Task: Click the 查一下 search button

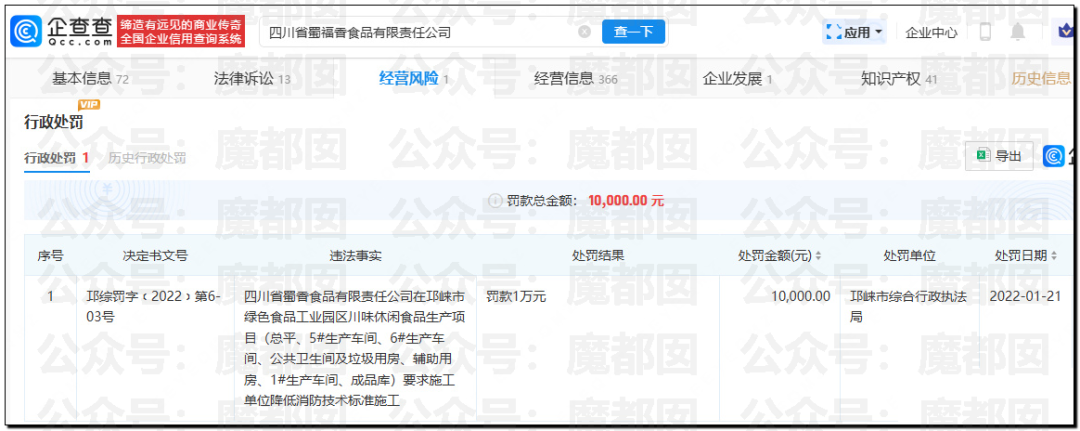Action: tap(633, 32)
